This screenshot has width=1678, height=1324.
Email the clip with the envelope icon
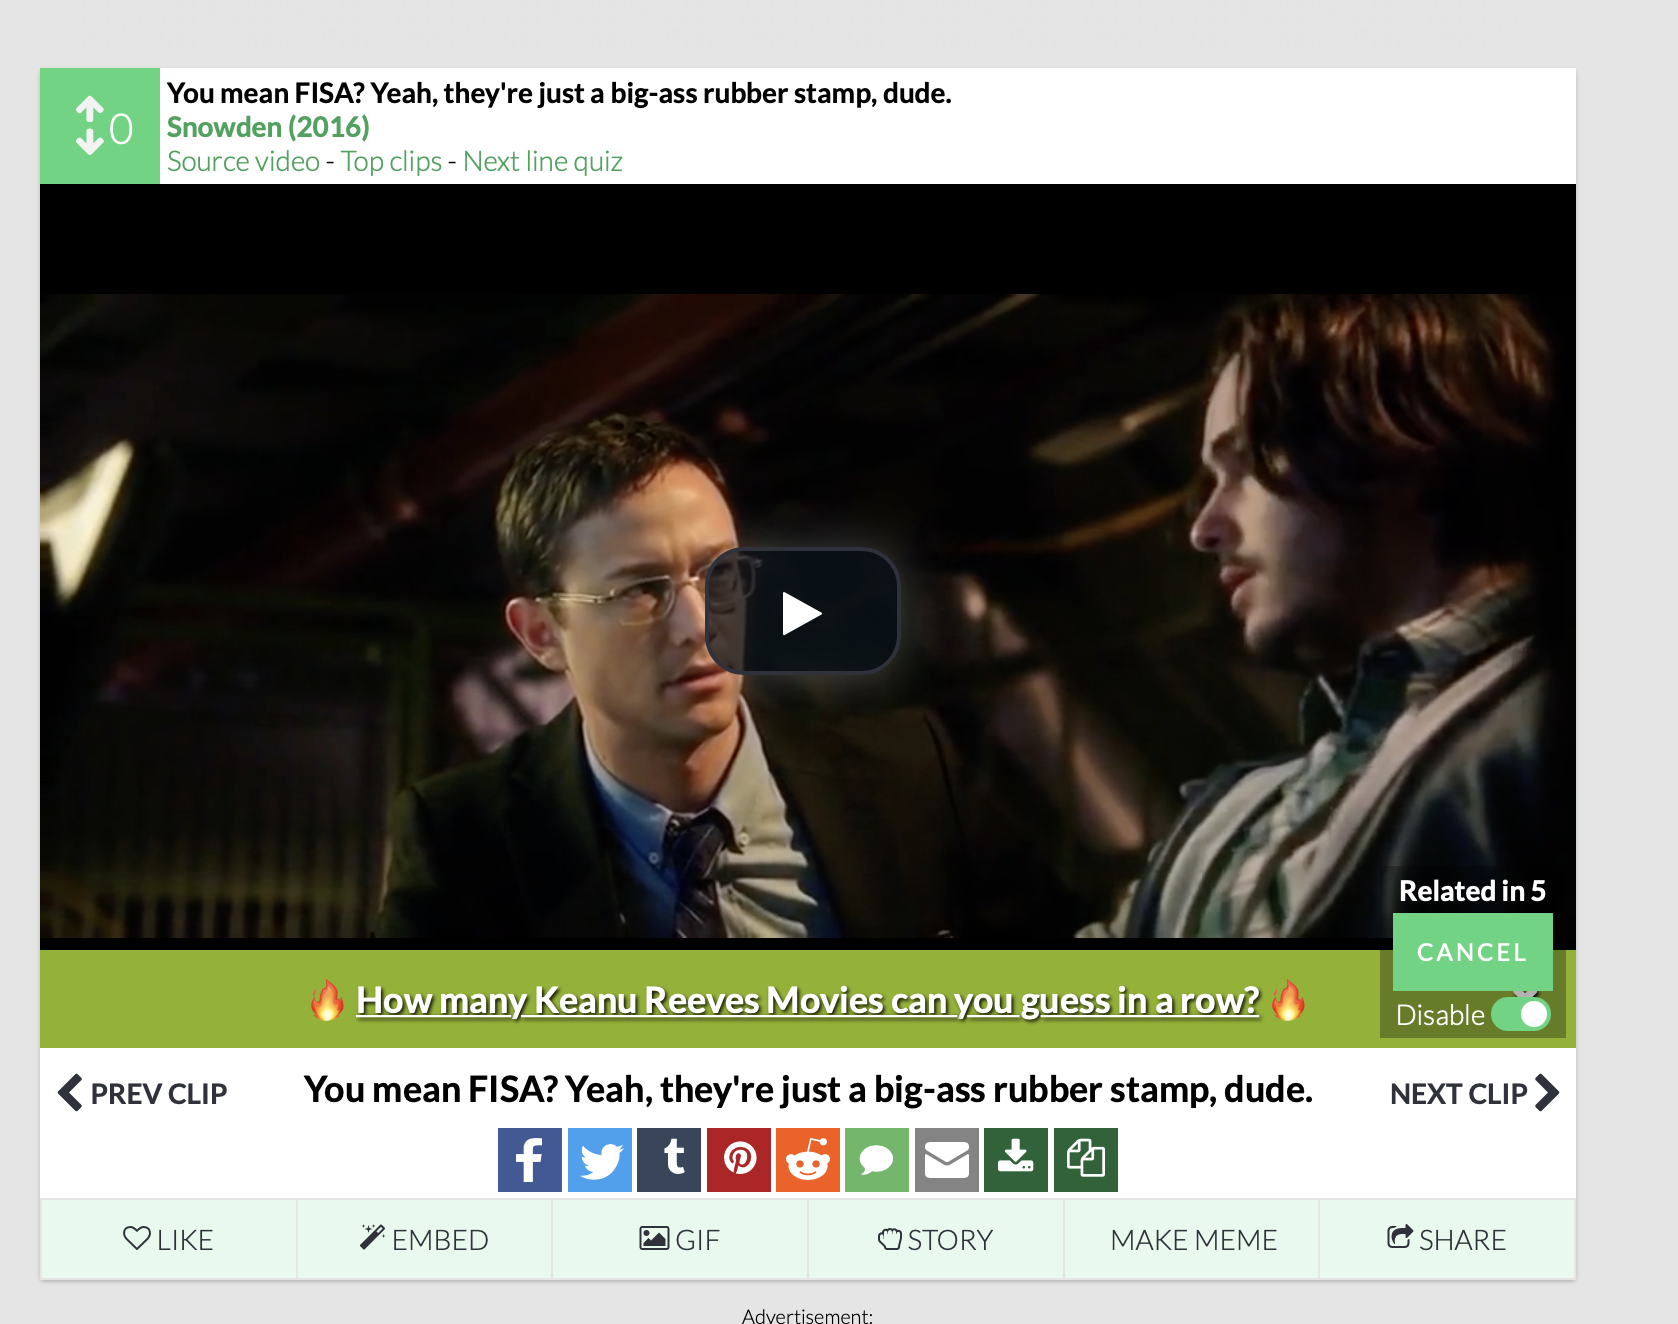point(947,1160)
